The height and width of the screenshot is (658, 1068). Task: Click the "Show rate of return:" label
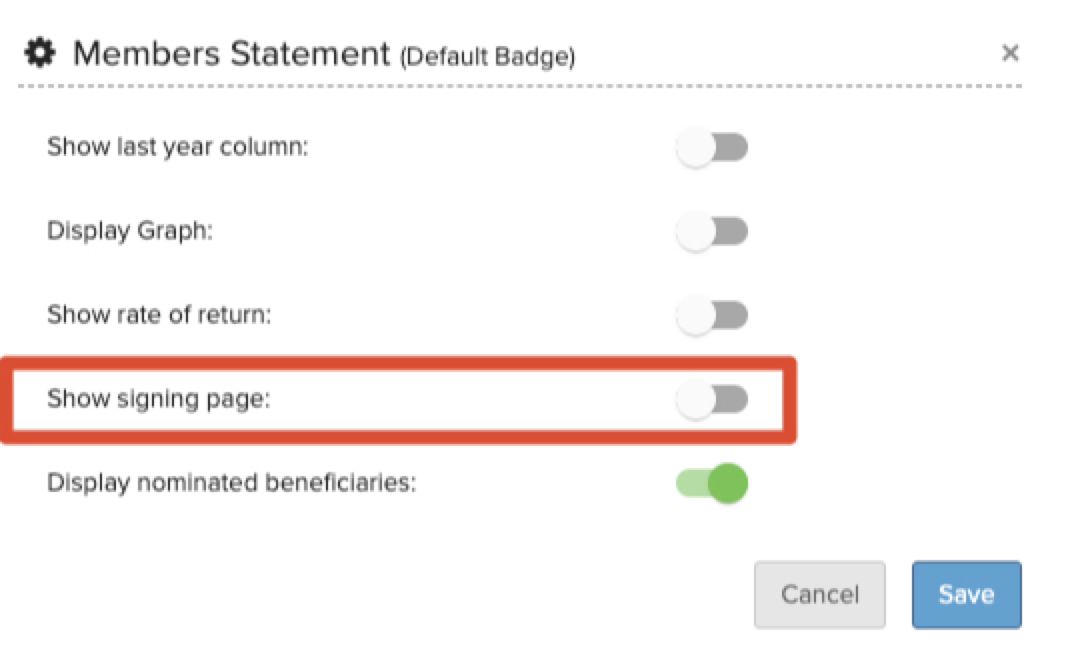pyautogui.click(x=160, y=315)
